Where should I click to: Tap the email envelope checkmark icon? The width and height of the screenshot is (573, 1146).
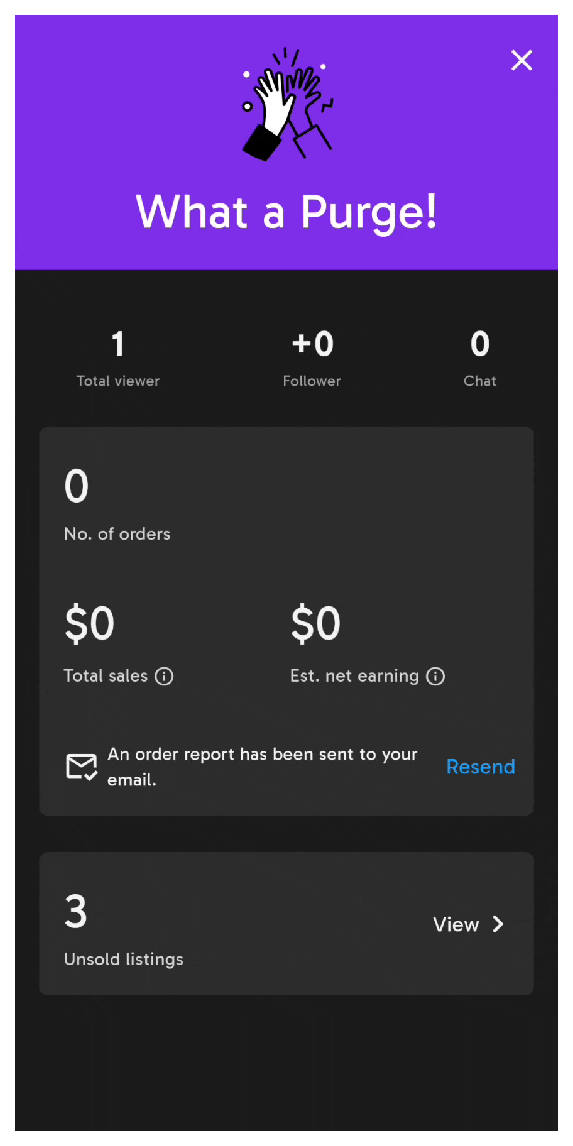[81, 767]
